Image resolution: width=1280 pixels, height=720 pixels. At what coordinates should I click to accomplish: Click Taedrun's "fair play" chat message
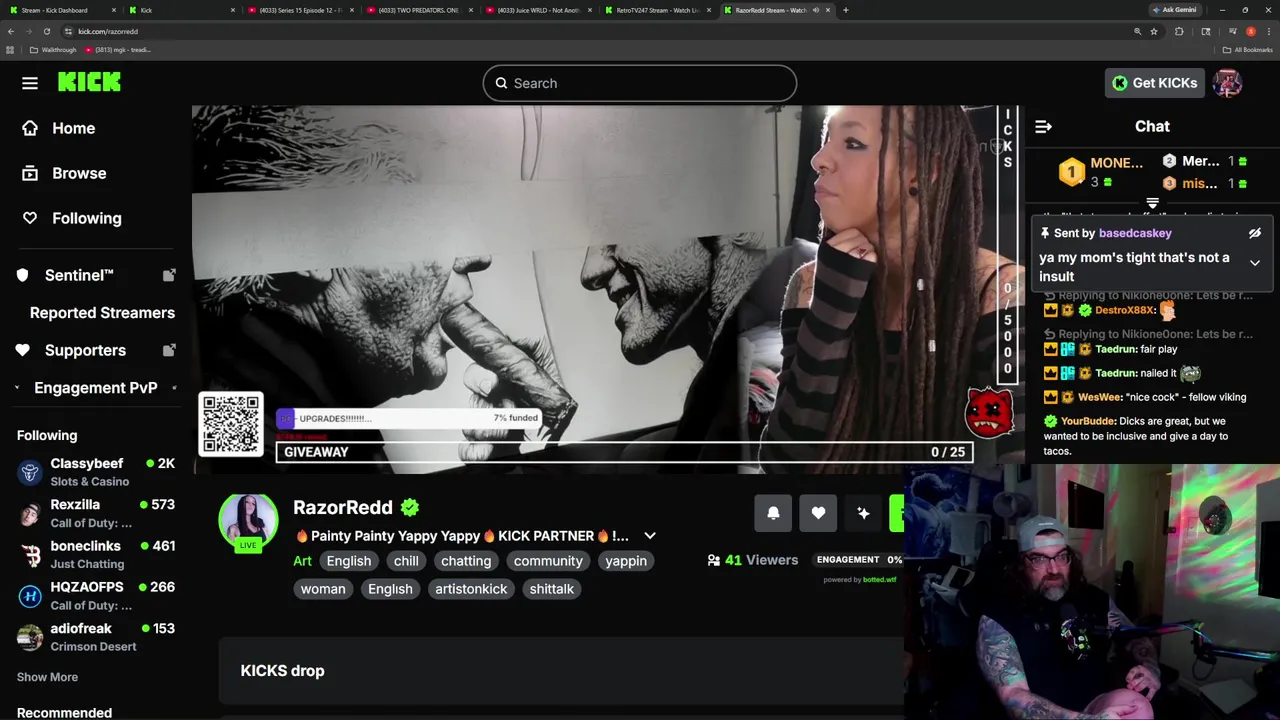(1110, 349)
